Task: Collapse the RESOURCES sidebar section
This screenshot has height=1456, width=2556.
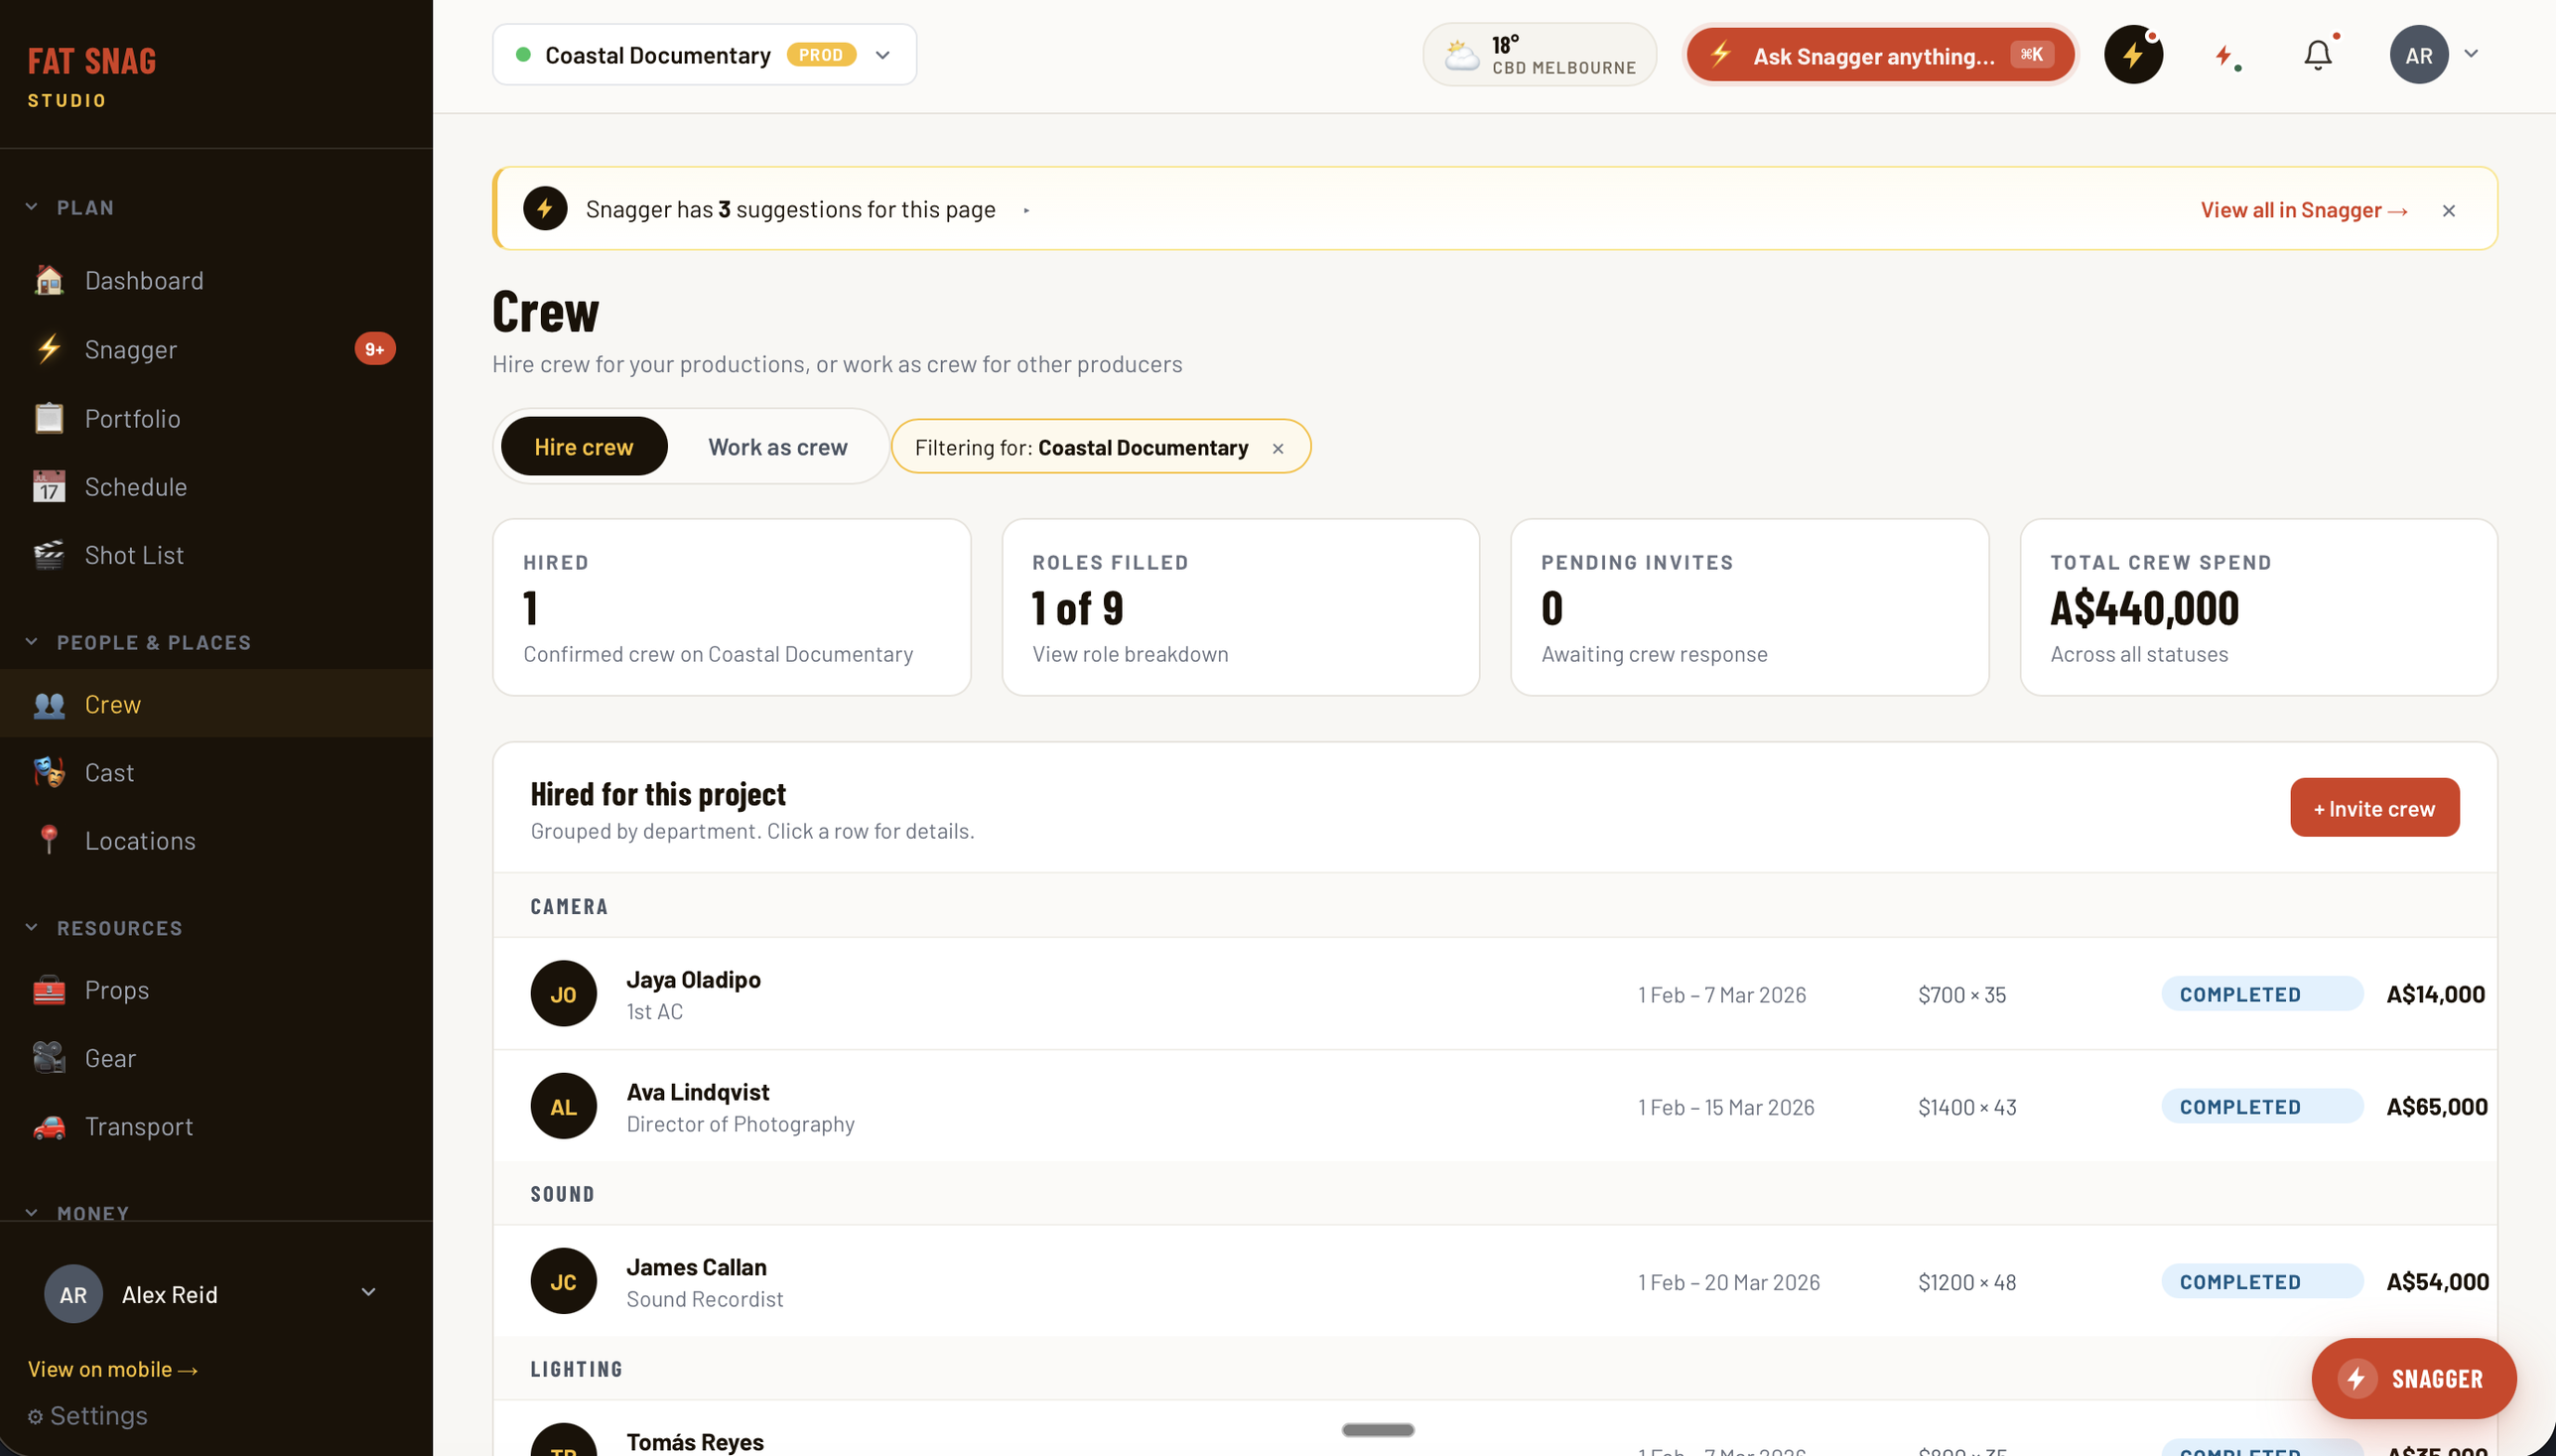Action: [x=31, y=927]
